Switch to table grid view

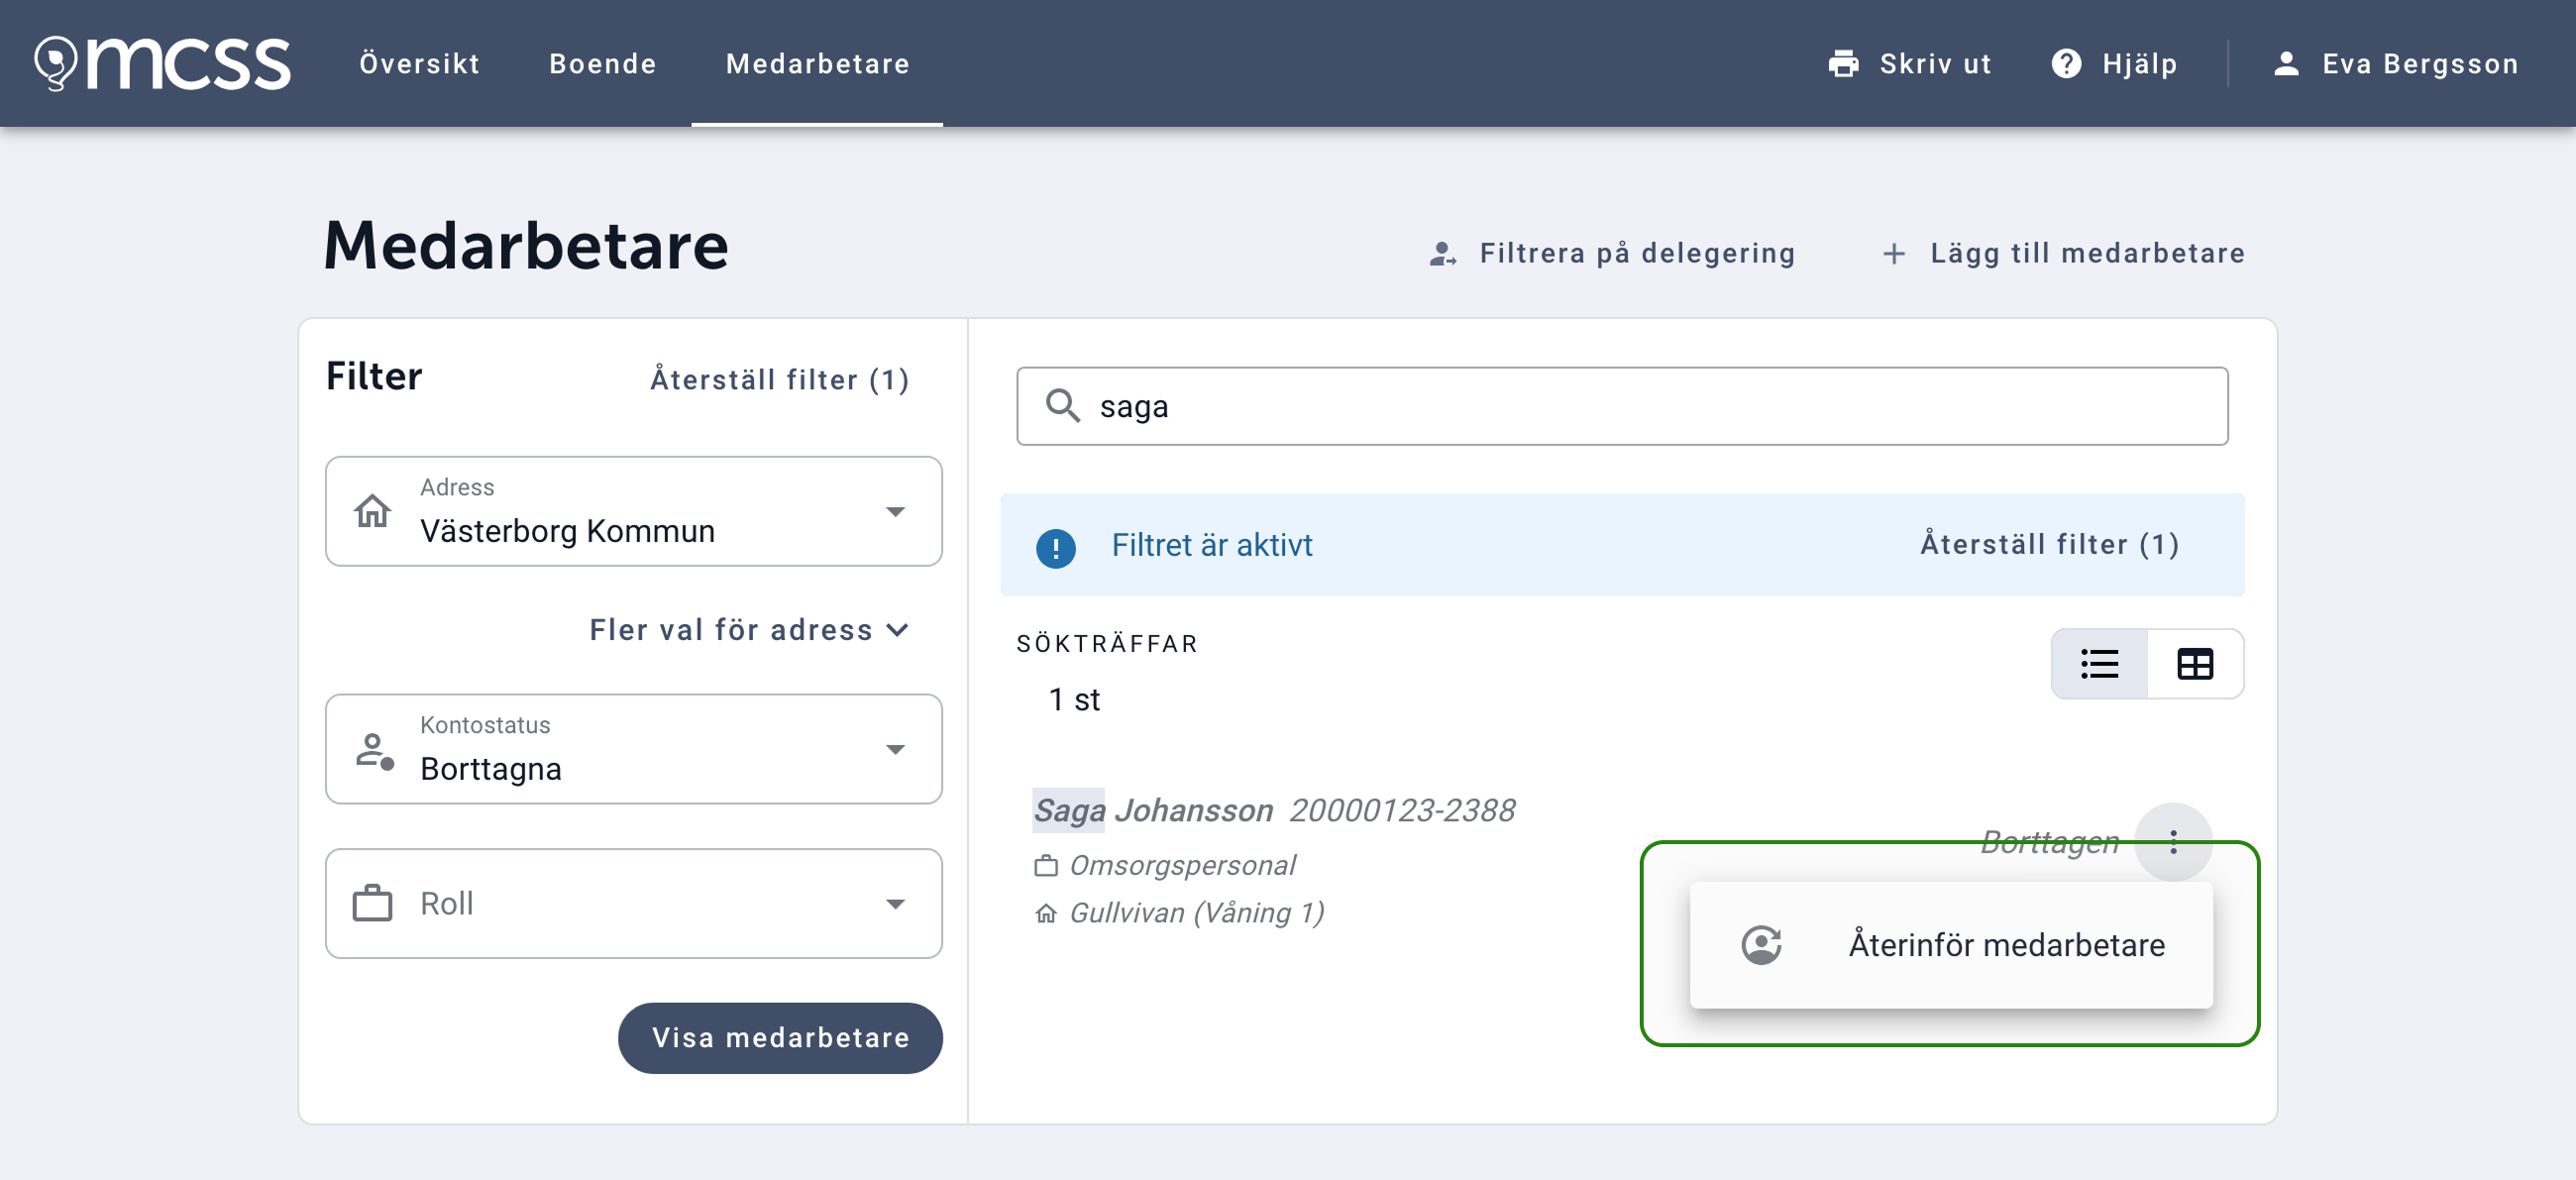click(2194, 664)
